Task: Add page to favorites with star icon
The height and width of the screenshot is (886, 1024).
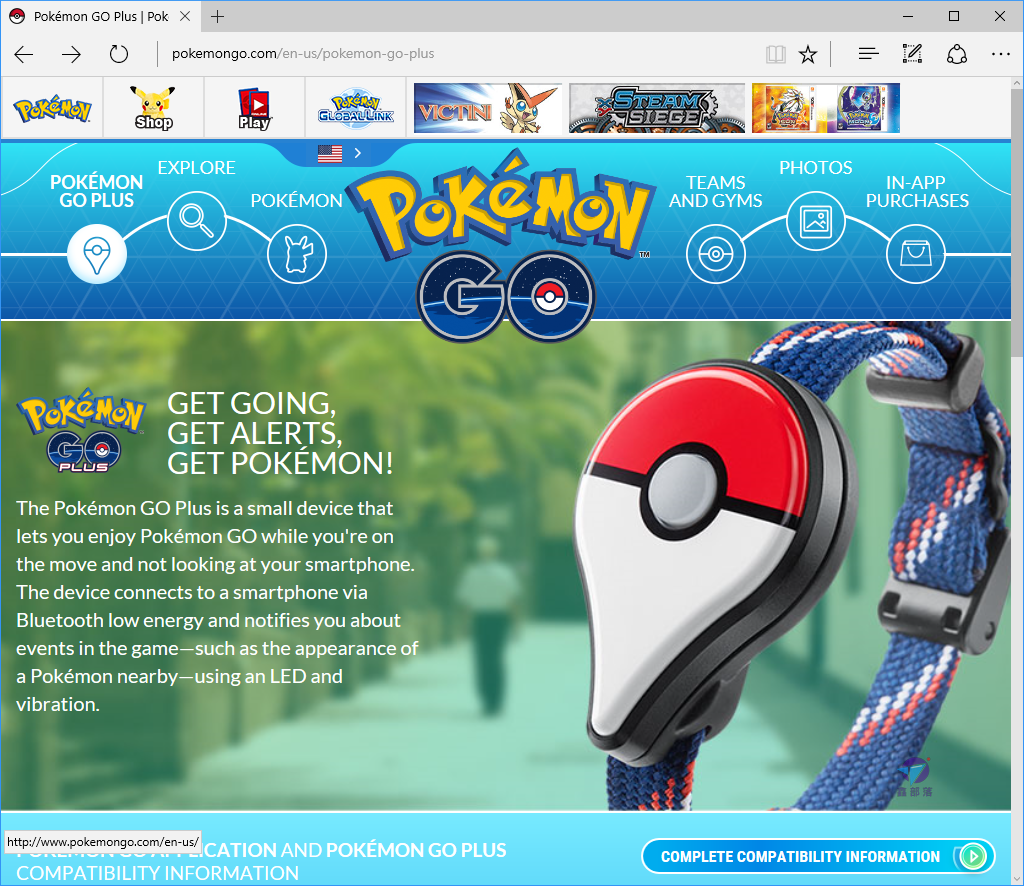Action: (x=808, y=54)
